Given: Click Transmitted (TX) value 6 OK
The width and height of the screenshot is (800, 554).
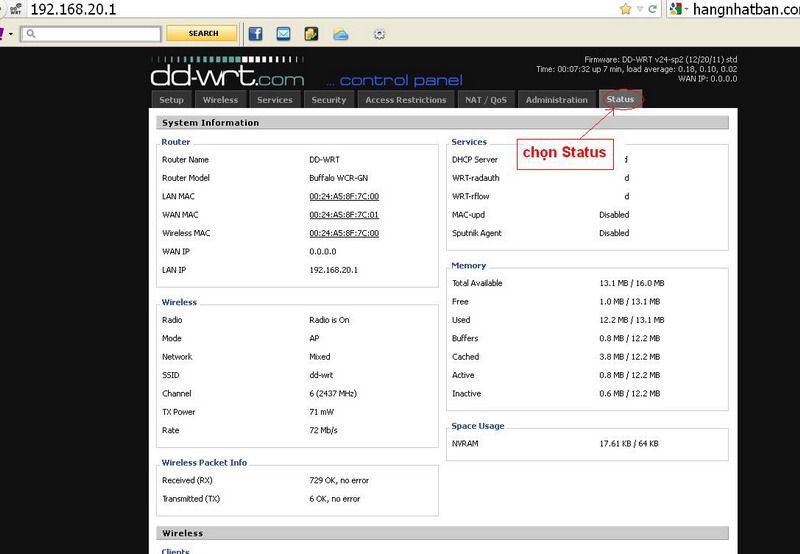Looking at the screenshot, I should coord(334,498).
